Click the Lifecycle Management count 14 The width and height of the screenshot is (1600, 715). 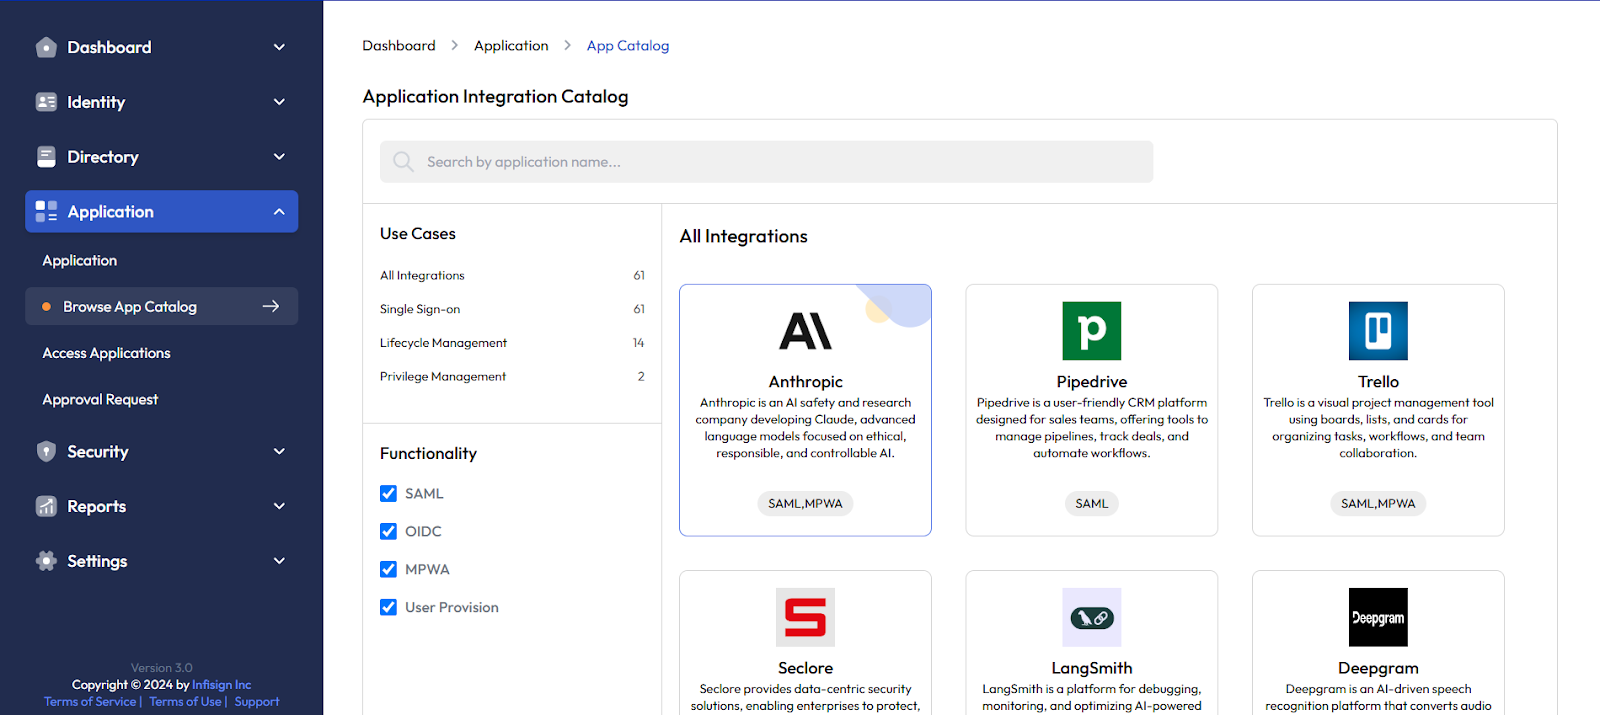pyautogui.click(x=638, y=343)
